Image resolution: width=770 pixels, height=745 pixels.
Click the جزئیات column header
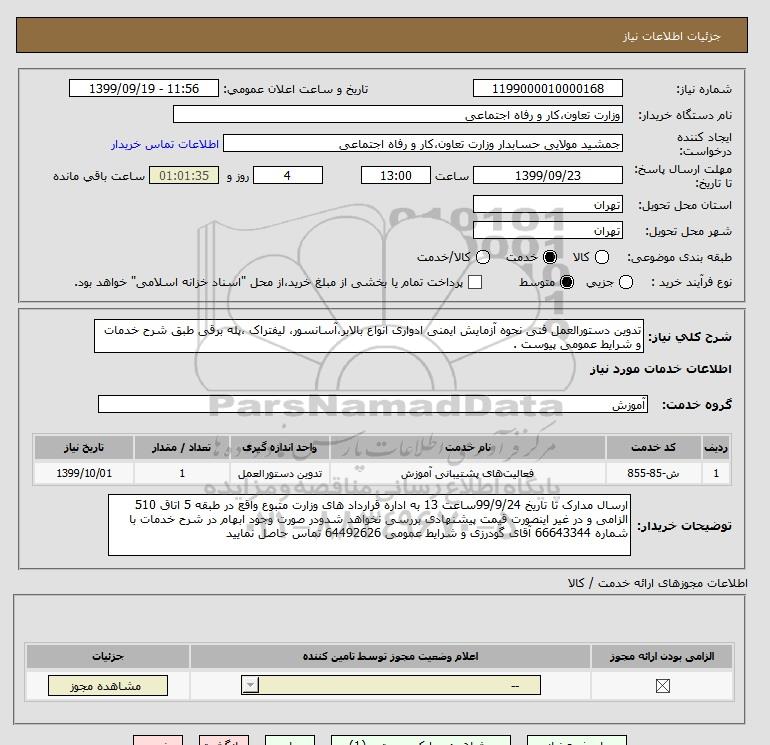click(108, 656)
